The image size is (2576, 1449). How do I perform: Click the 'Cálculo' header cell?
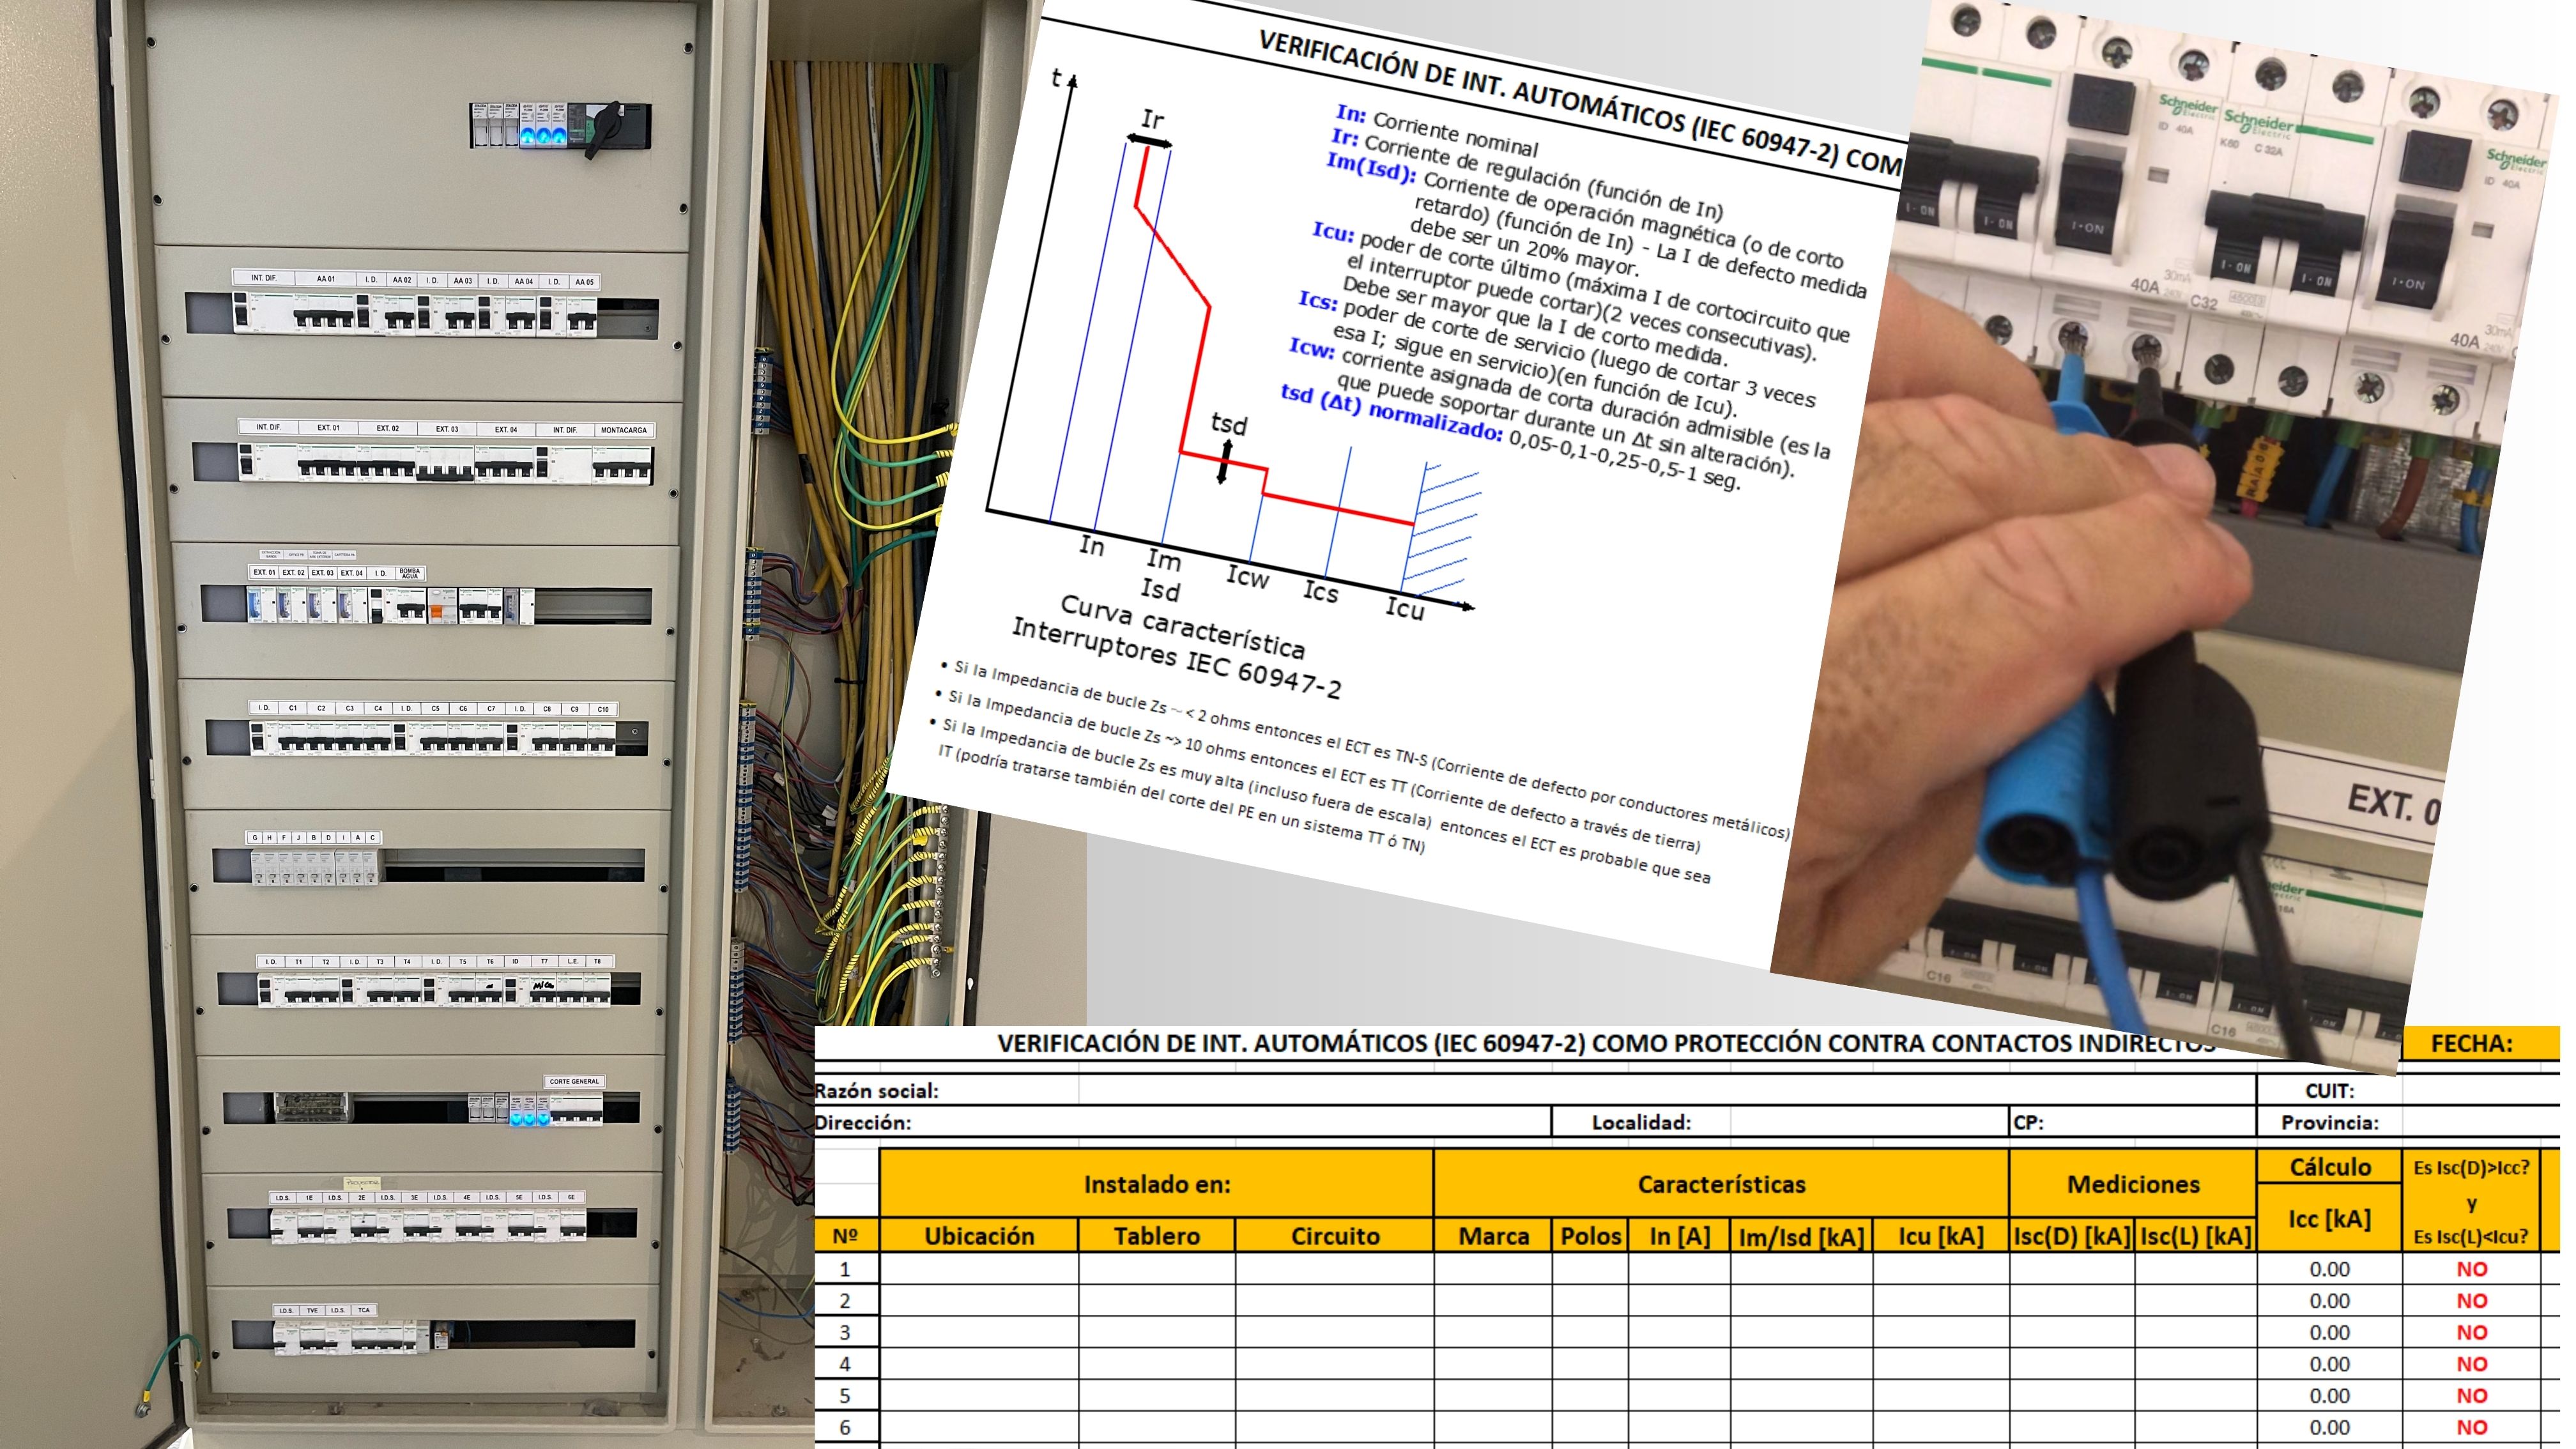click(2330, 1167)
